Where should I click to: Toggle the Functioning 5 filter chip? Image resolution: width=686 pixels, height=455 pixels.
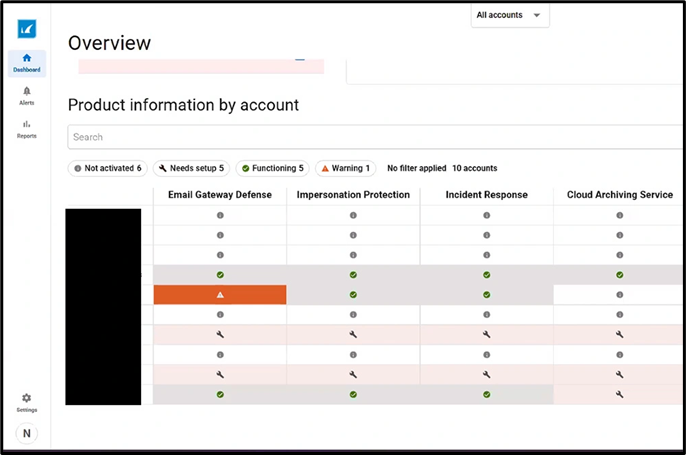pos(272,168)
